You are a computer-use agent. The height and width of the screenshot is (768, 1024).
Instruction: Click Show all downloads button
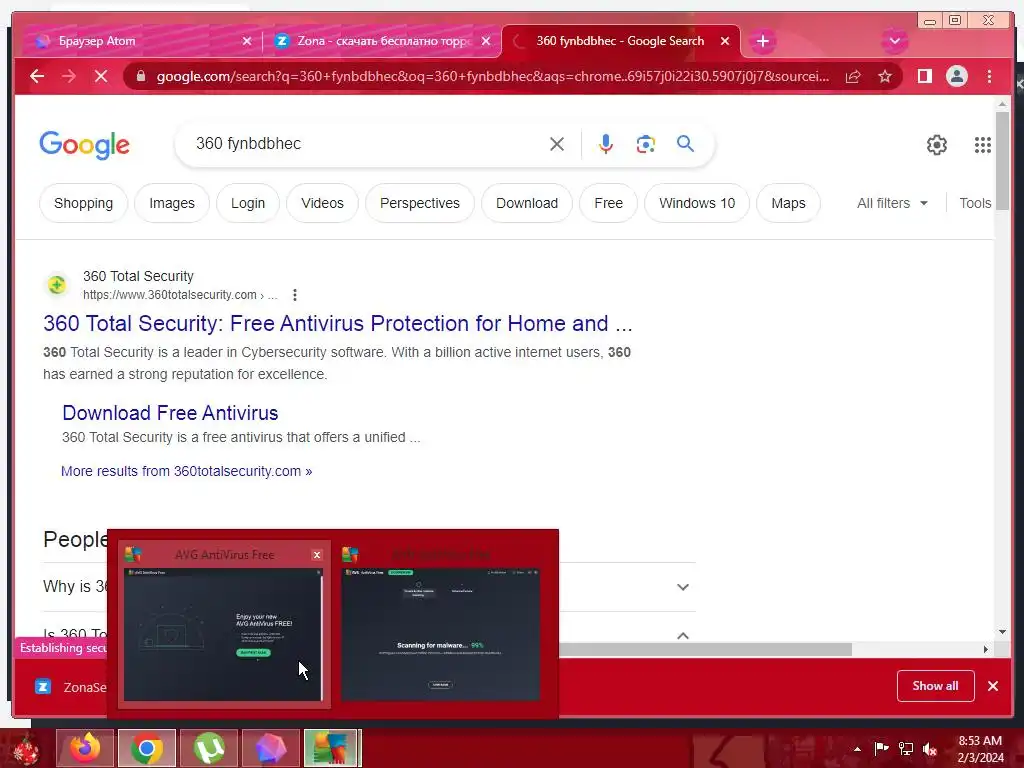tap(935, 686)
